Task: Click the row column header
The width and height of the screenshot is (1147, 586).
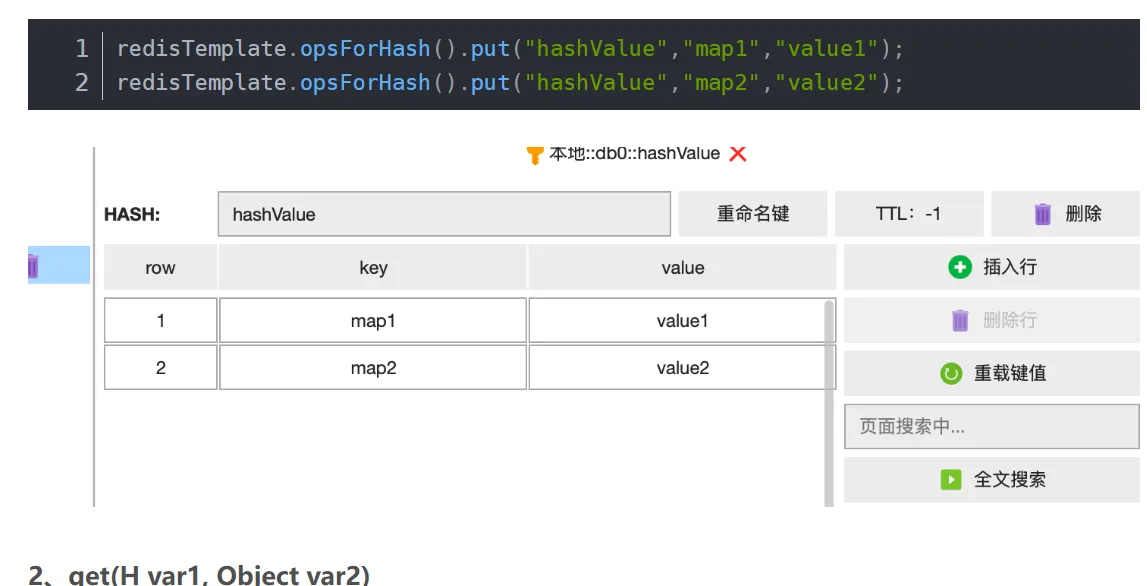Action: coord(160,268)
